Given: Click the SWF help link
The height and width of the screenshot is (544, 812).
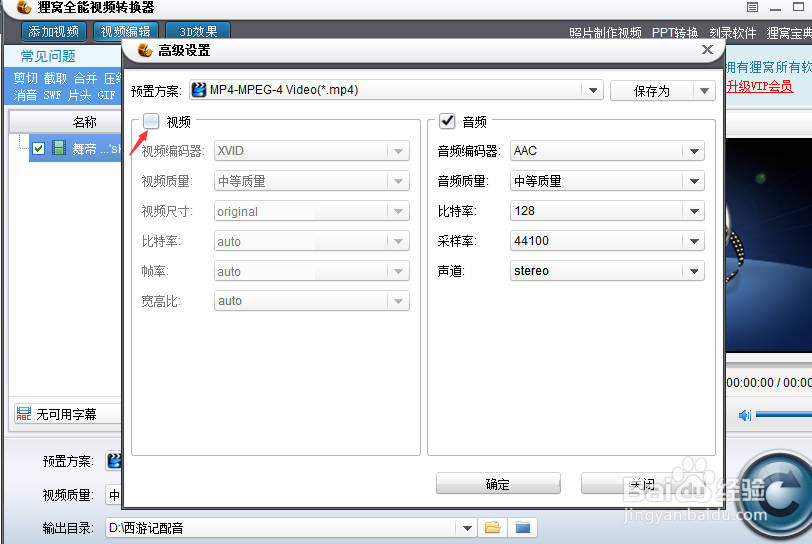Looking at the screenshot, I should point(52,95).
